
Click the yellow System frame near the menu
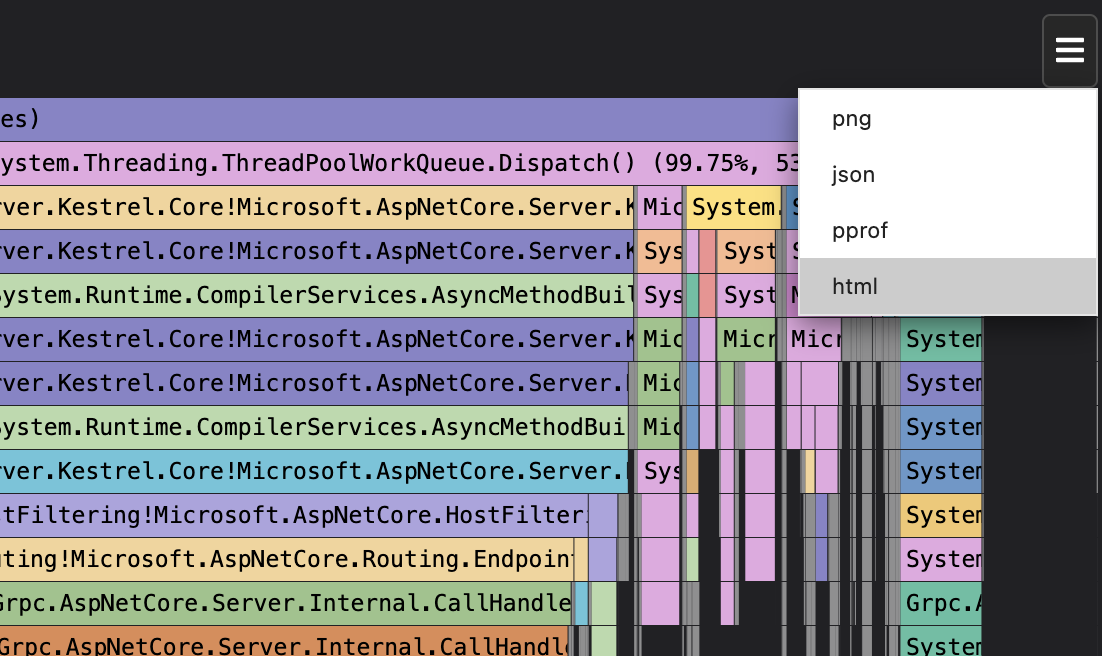tap(734, 207)
